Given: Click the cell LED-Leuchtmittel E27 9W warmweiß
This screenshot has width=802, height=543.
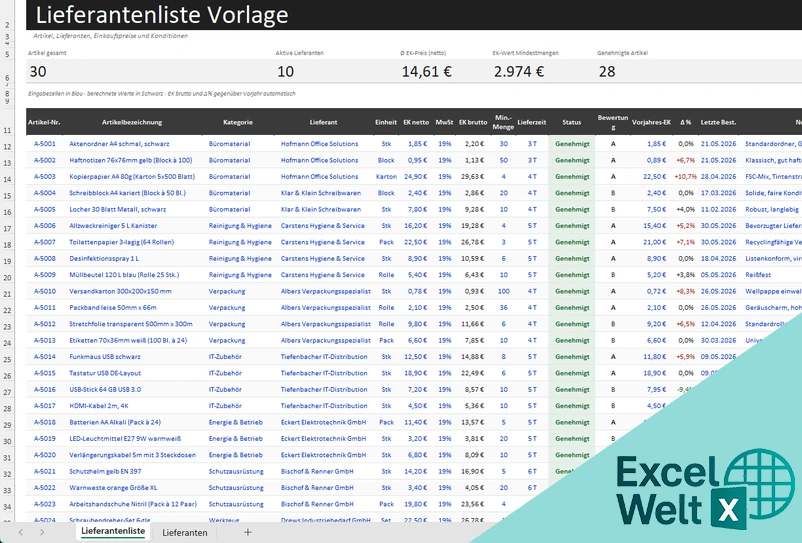Looking at the screenshot, I should coord(125,438).
